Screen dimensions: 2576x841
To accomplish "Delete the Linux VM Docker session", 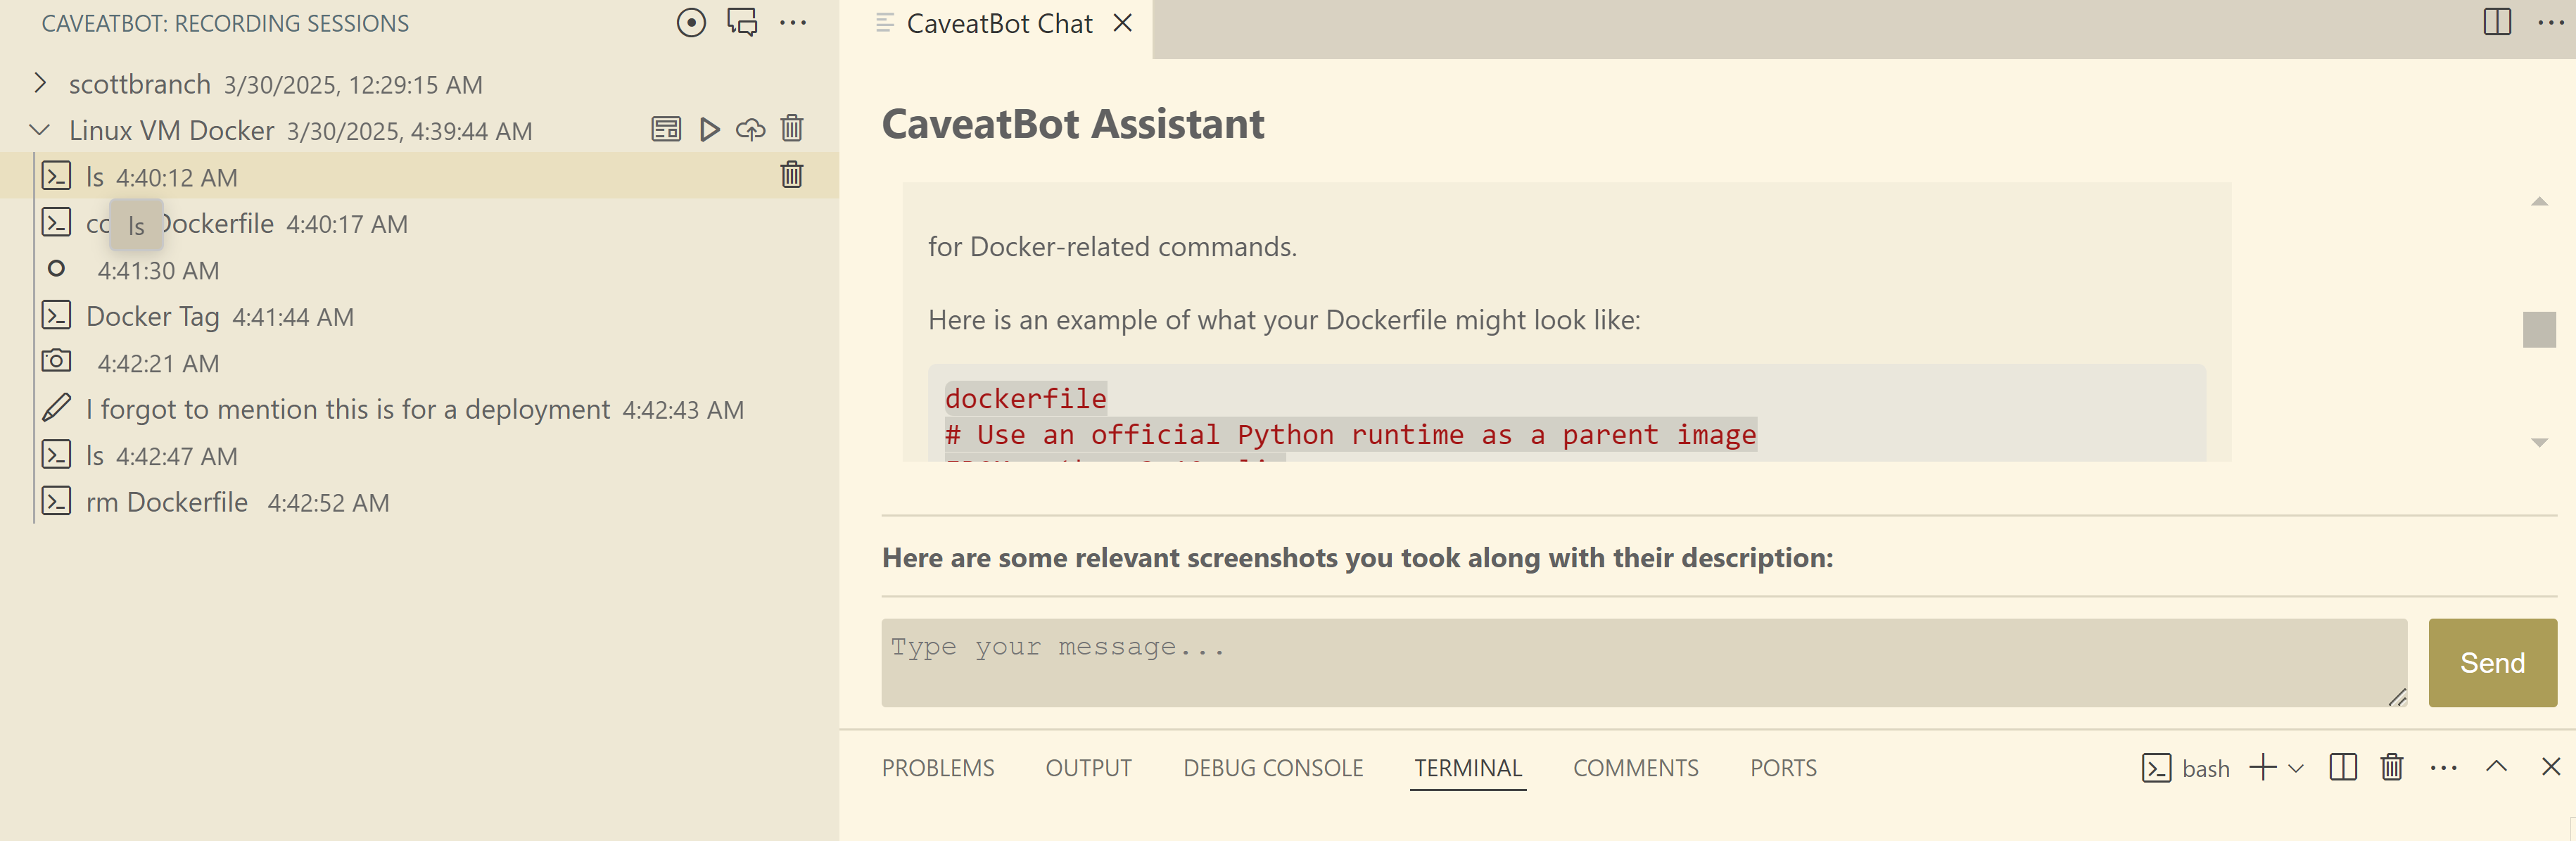I will [x=791, y=129].
